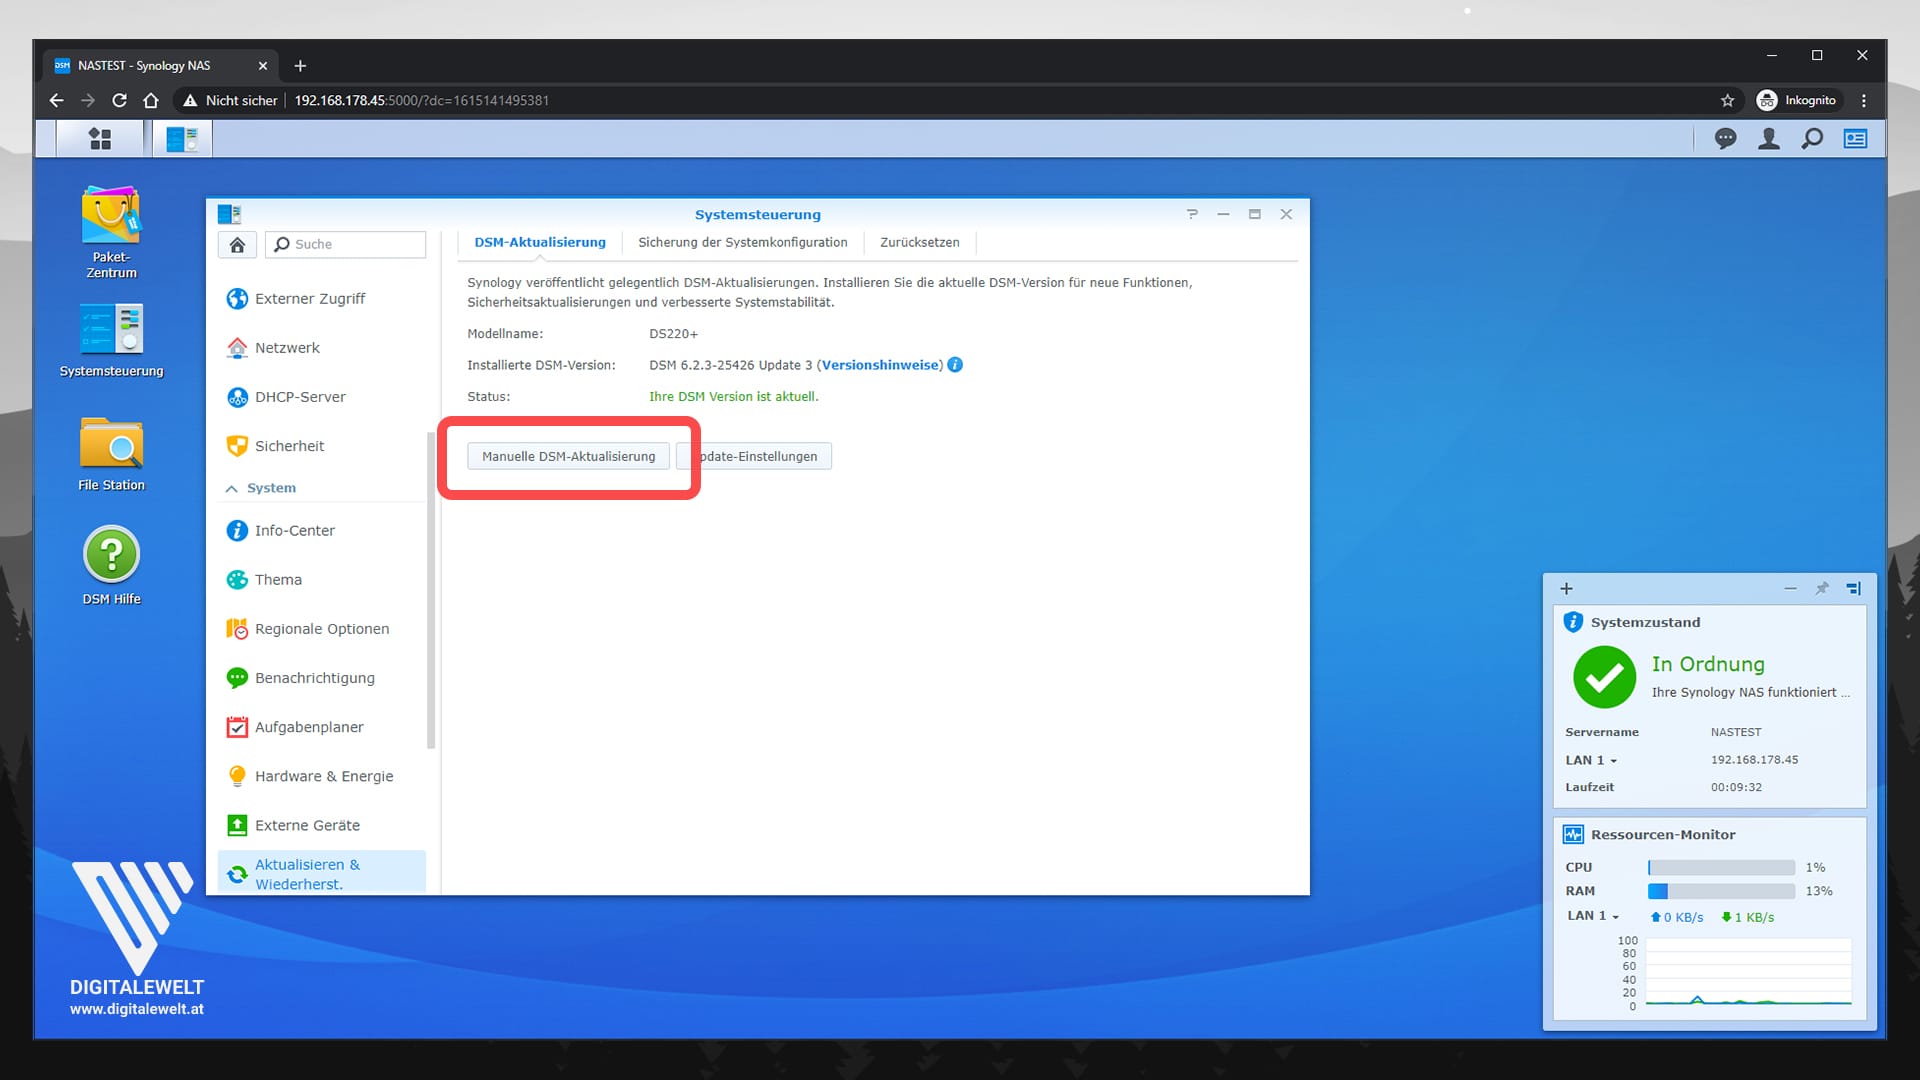The image size is (1920, 1080).
Task: Click the Suche field in Systemsteuerung
Action: [346, 245]
